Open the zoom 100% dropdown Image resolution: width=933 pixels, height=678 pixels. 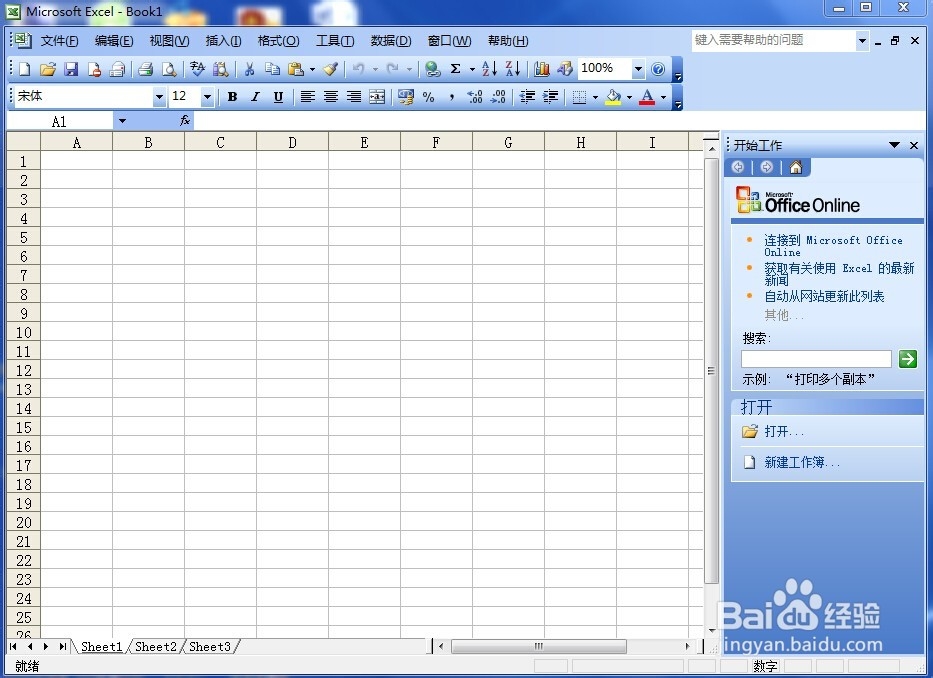[638, 69]
